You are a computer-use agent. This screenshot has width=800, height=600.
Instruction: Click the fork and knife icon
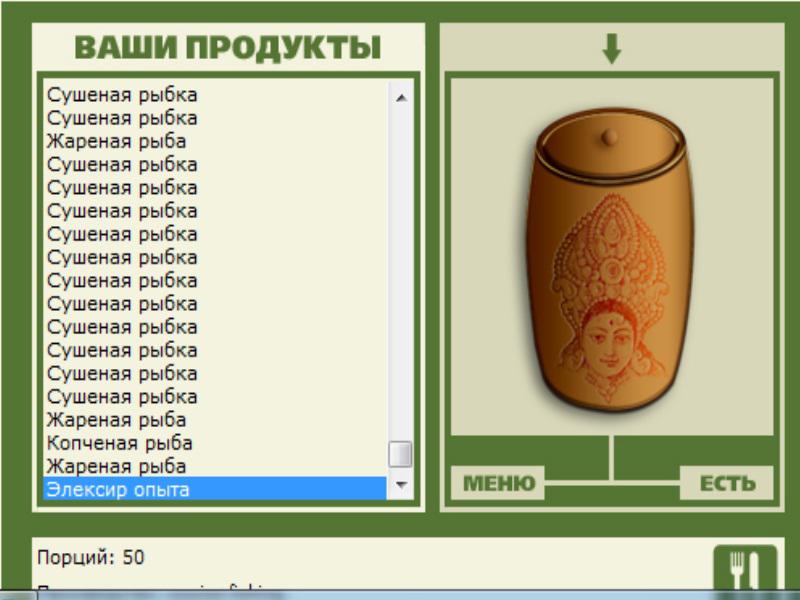(x=745, y=568)
